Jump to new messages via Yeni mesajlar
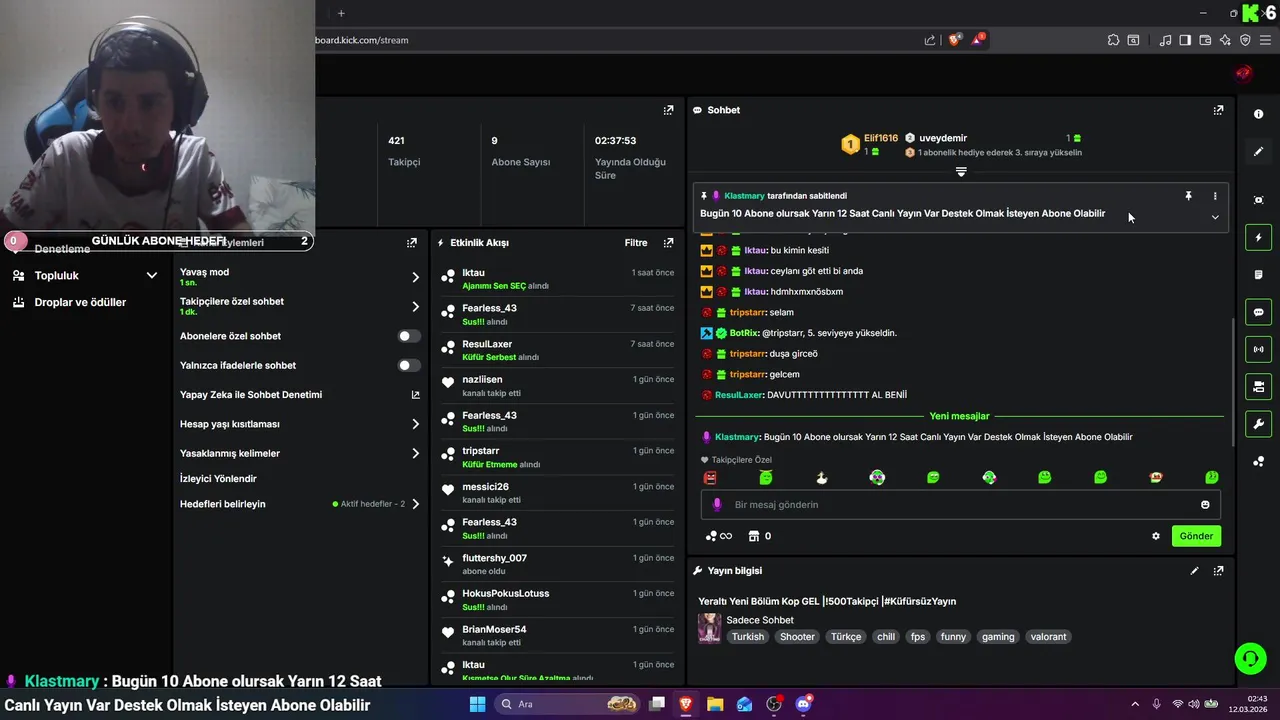1280x720 pixels. point(959,416)
